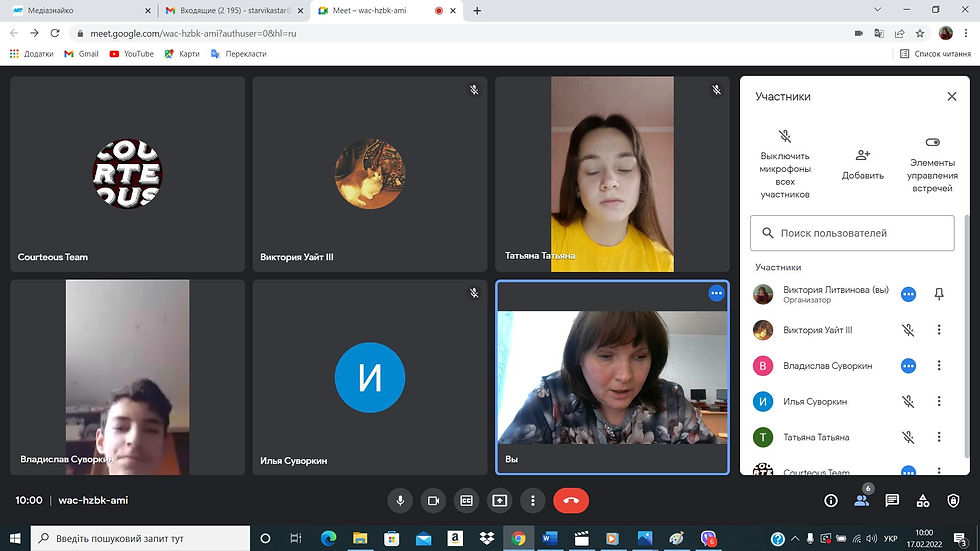Open more options in the bottom control bar
The height and width of the screenshot is (551, 980).
[x=532, y=500]
